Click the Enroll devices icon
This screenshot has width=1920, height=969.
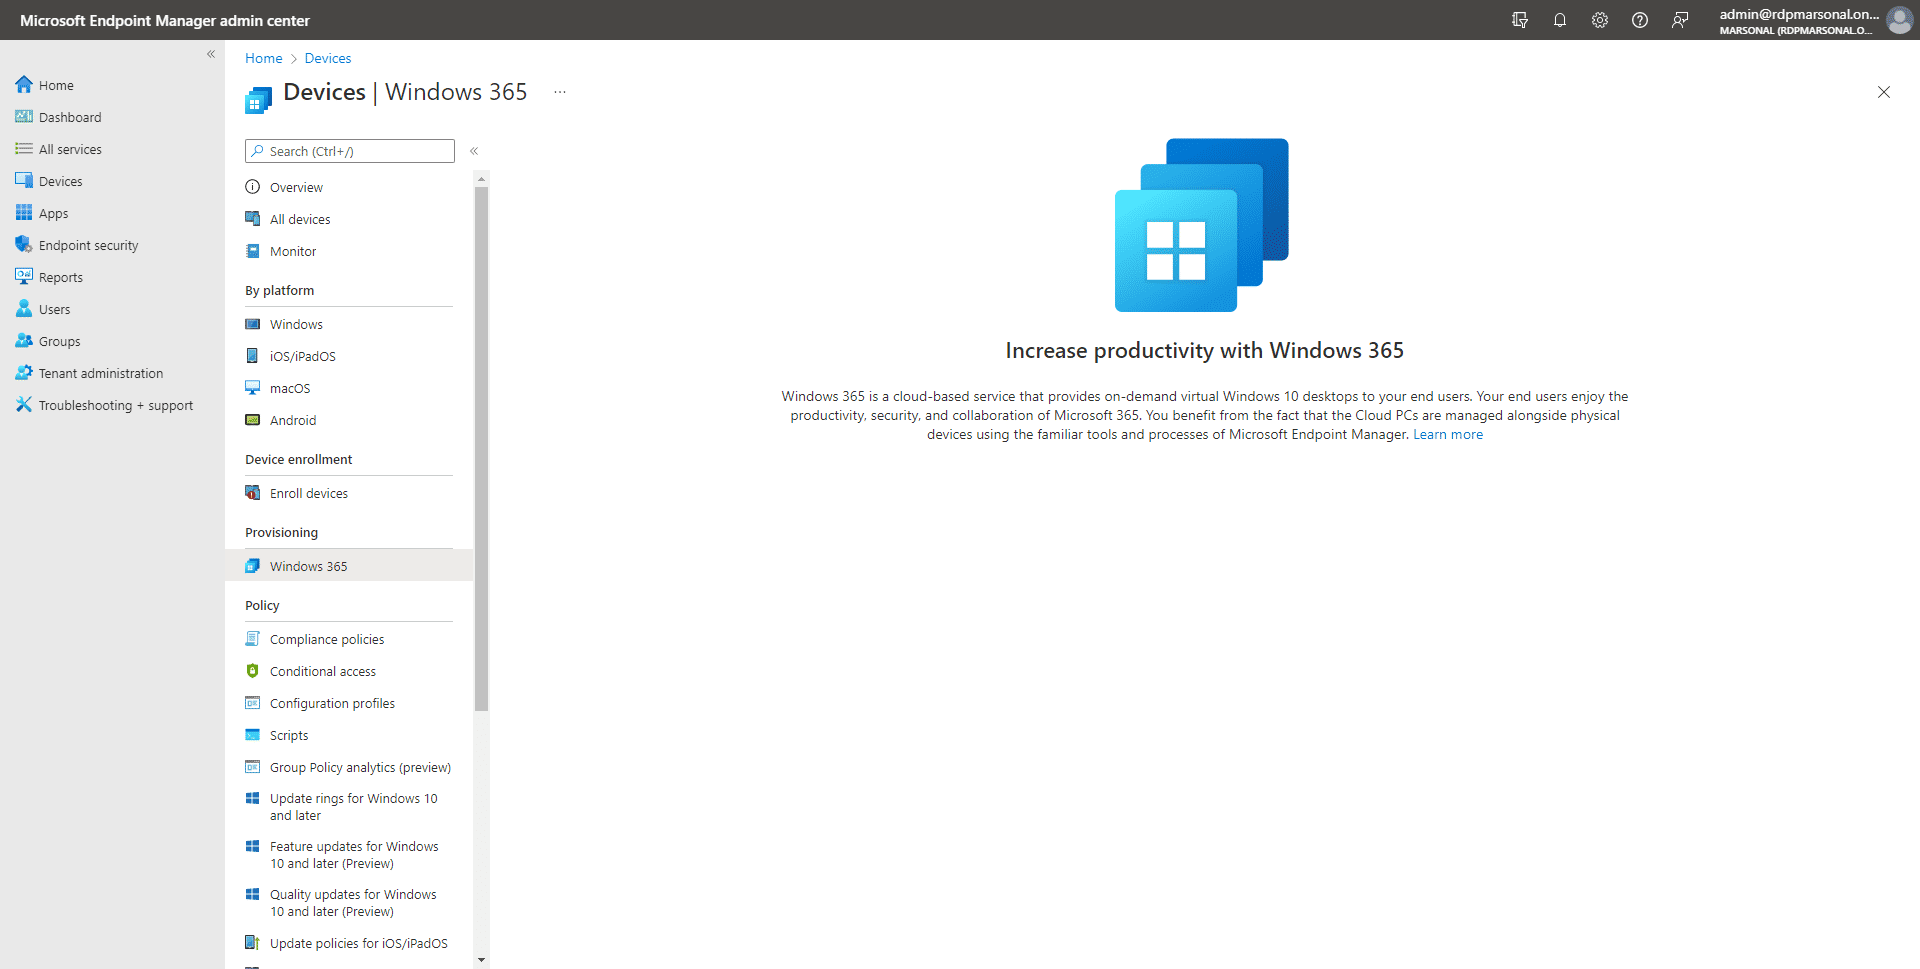click(253, 493)
